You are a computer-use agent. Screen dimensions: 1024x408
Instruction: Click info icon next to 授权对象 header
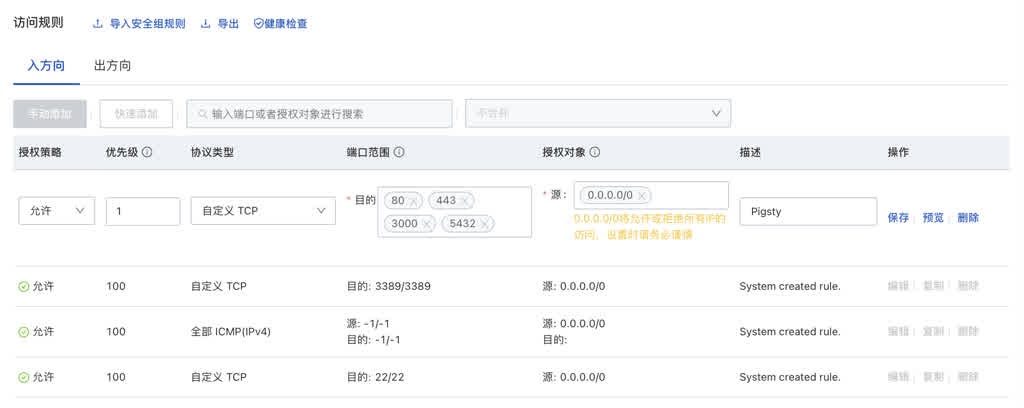tap(595, 152)
